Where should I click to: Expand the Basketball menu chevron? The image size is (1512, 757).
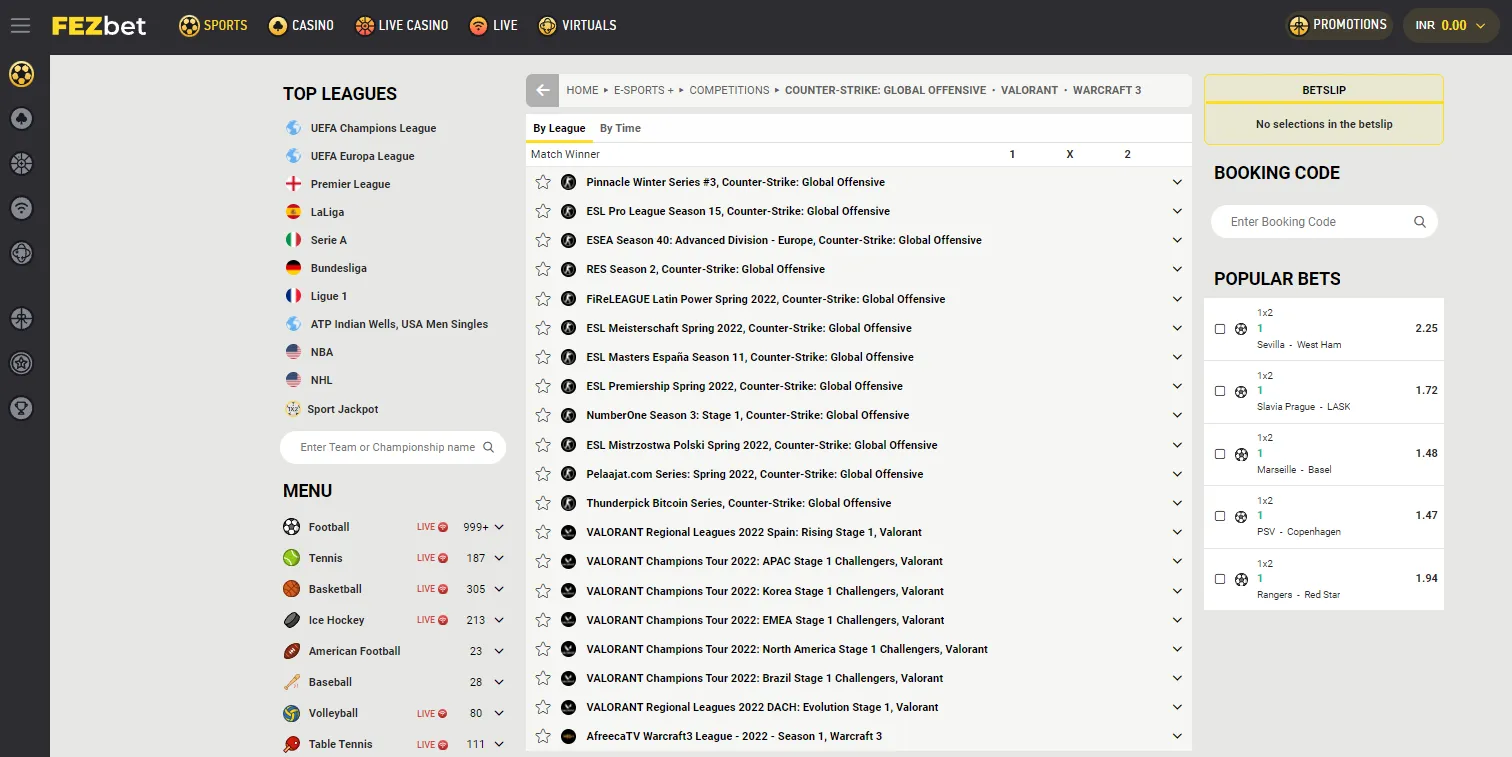[499, 589]
